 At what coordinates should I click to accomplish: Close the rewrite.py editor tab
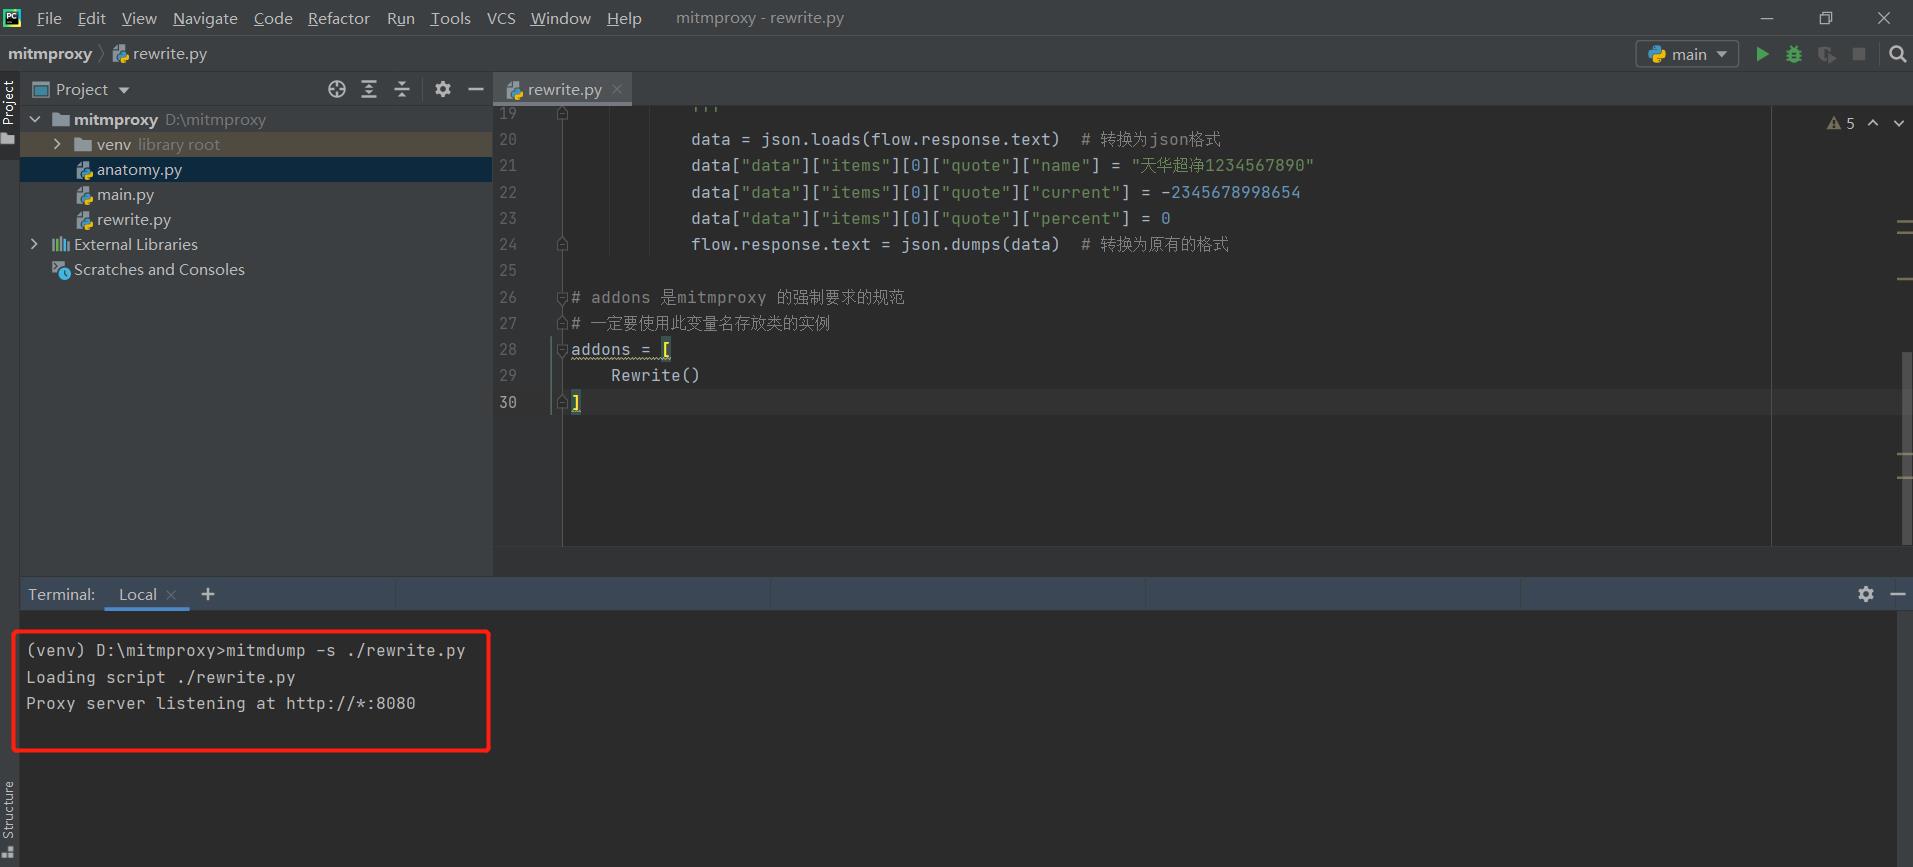tap(617, 89)
